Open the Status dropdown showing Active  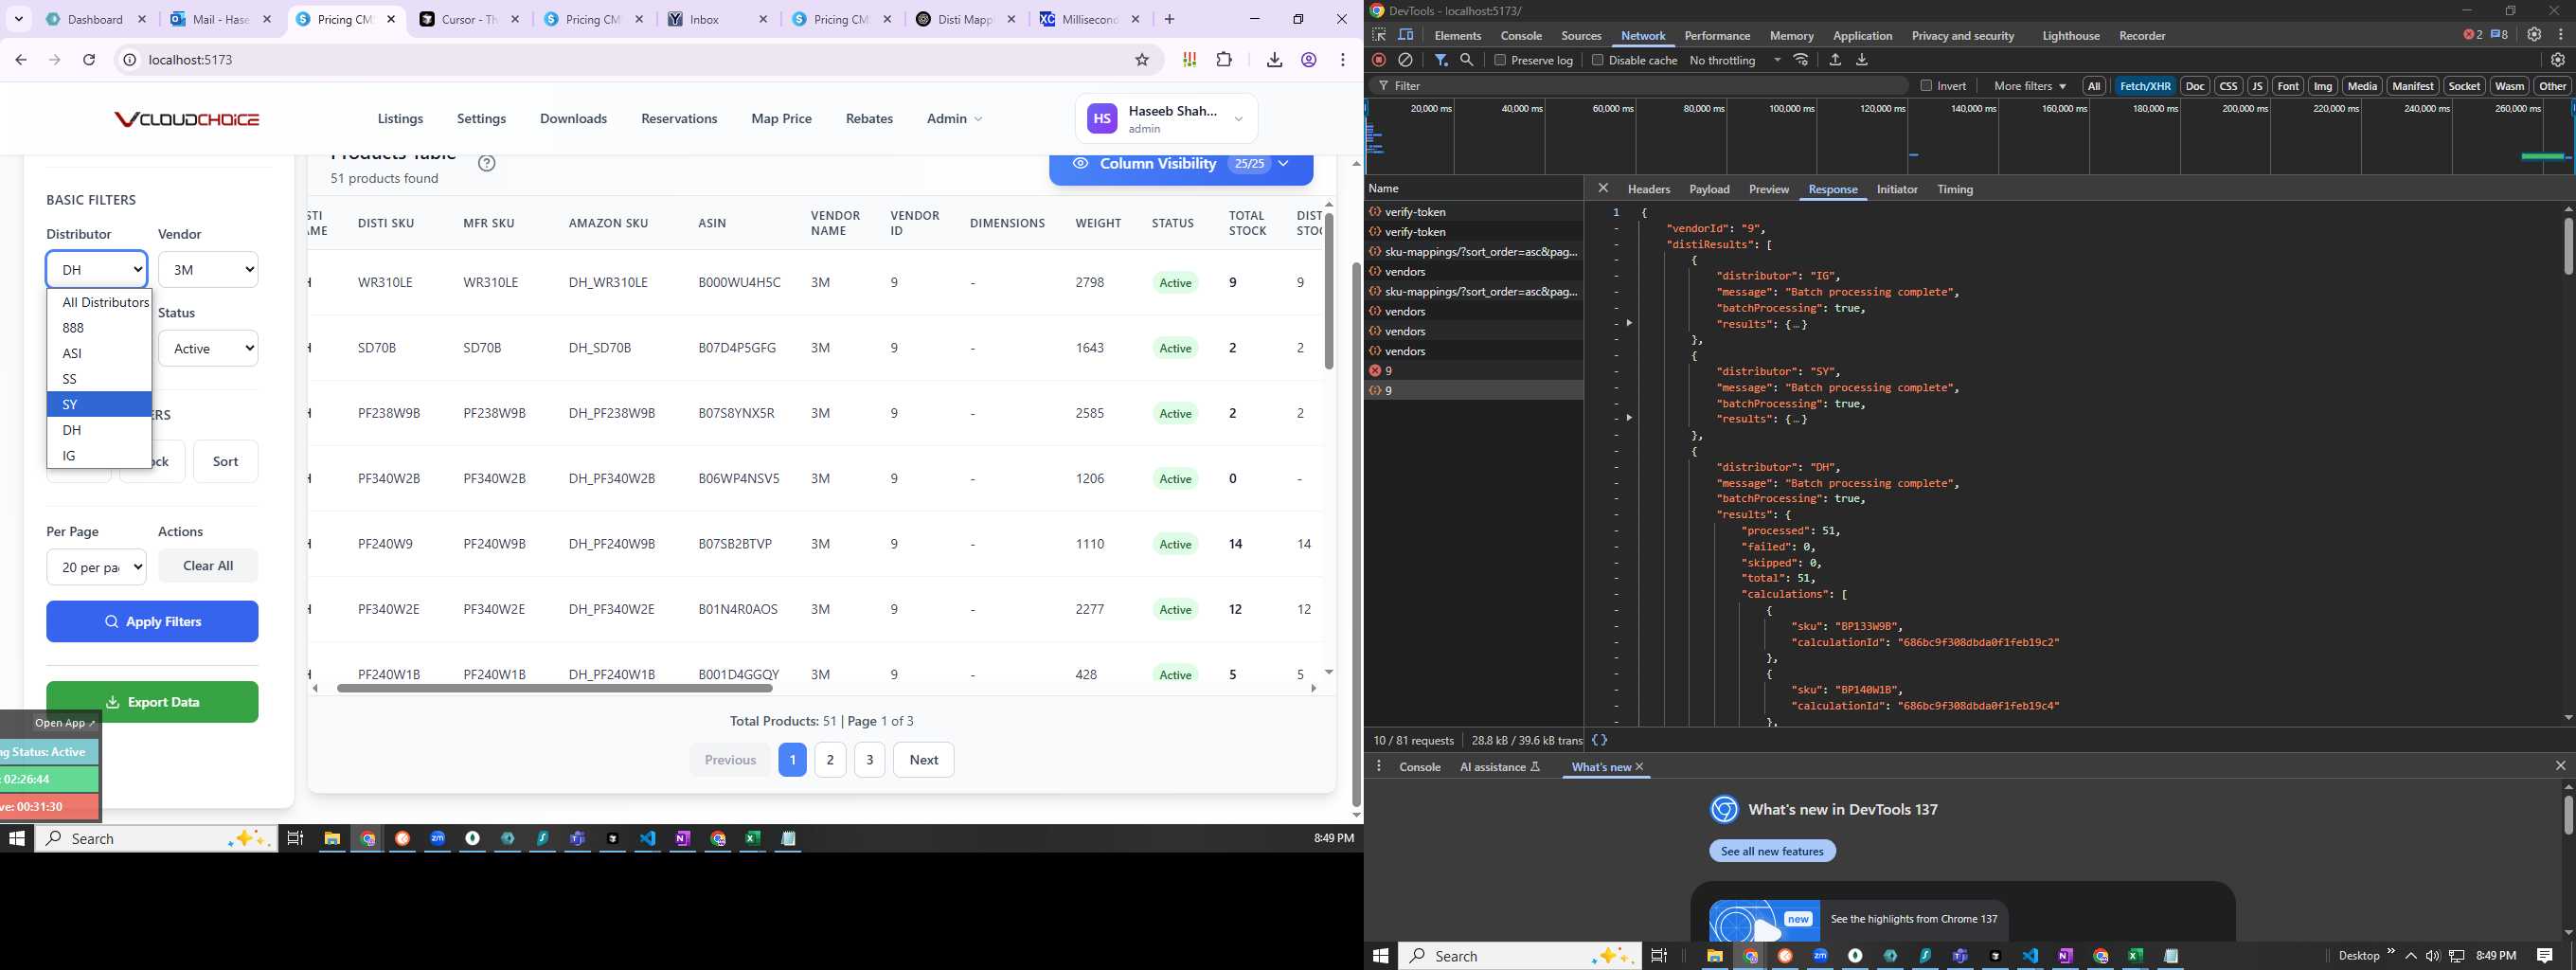pos(208,348)
